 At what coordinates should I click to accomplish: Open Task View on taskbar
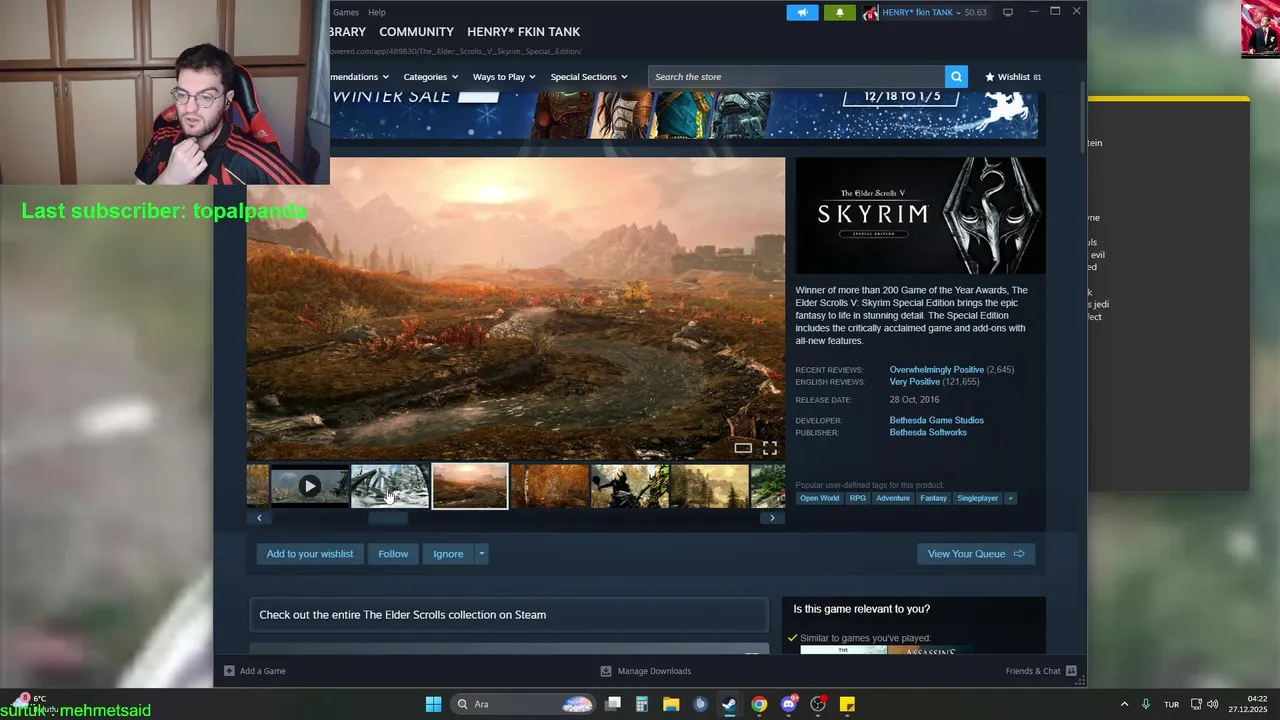click(613, 704)
